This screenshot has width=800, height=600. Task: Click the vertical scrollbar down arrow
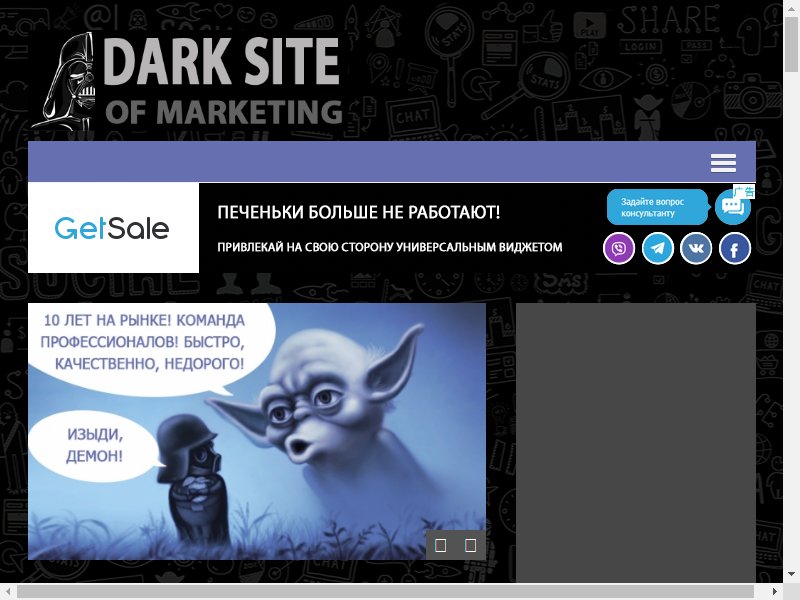point(791,575)
